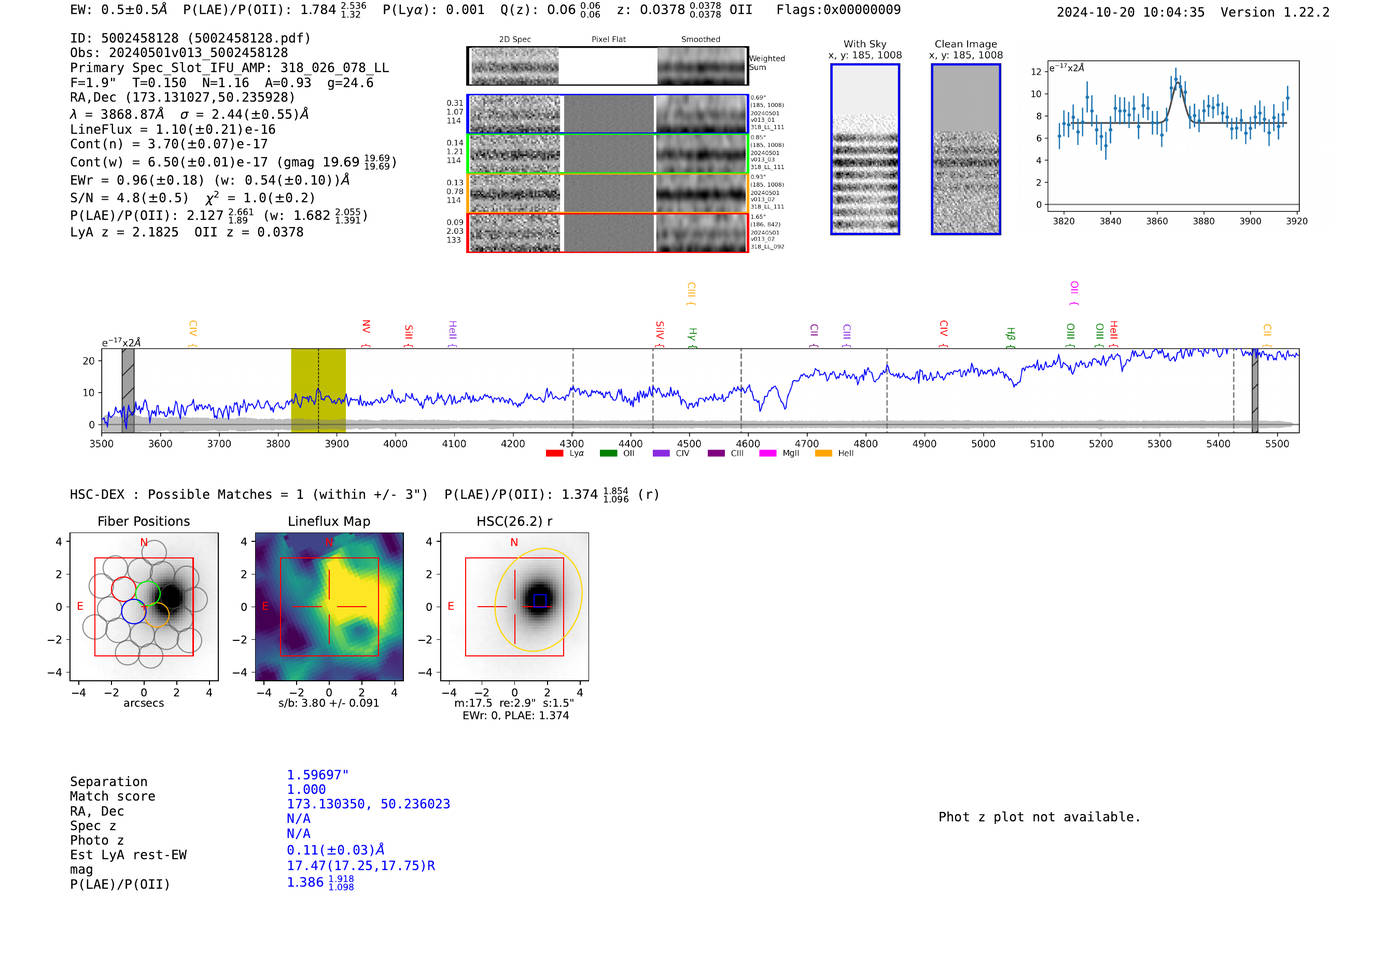Click the Separation value 1.59697"

point(318,775)
